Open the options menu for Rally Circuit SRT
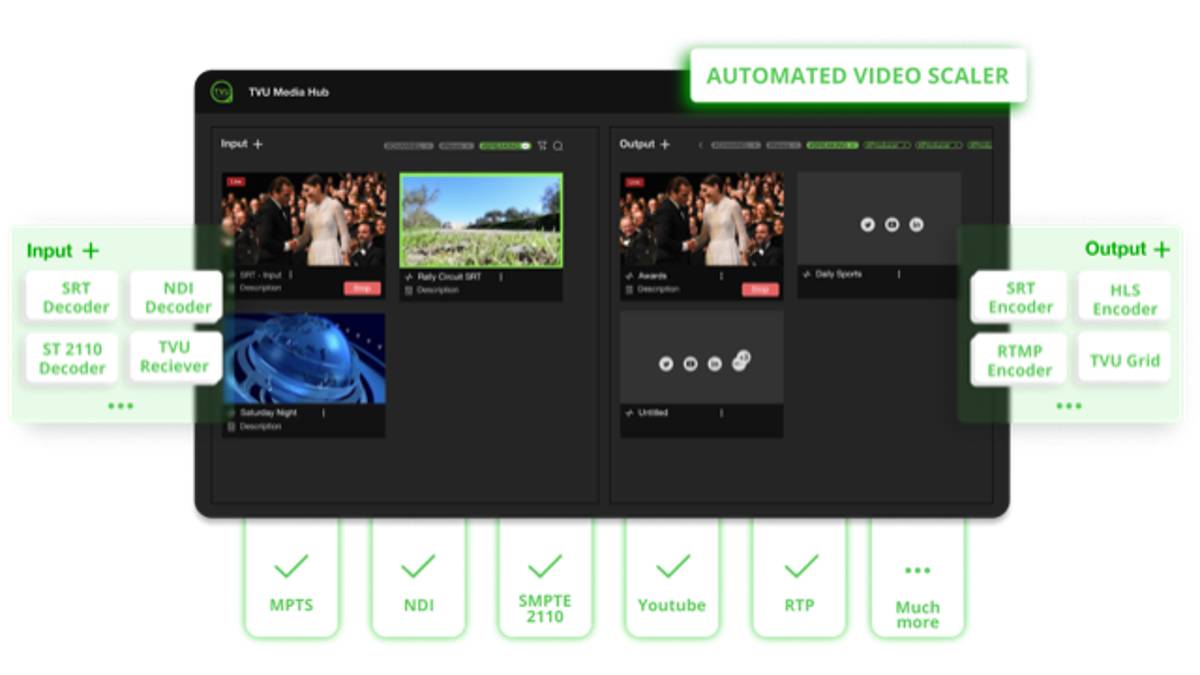 point(501,277)
